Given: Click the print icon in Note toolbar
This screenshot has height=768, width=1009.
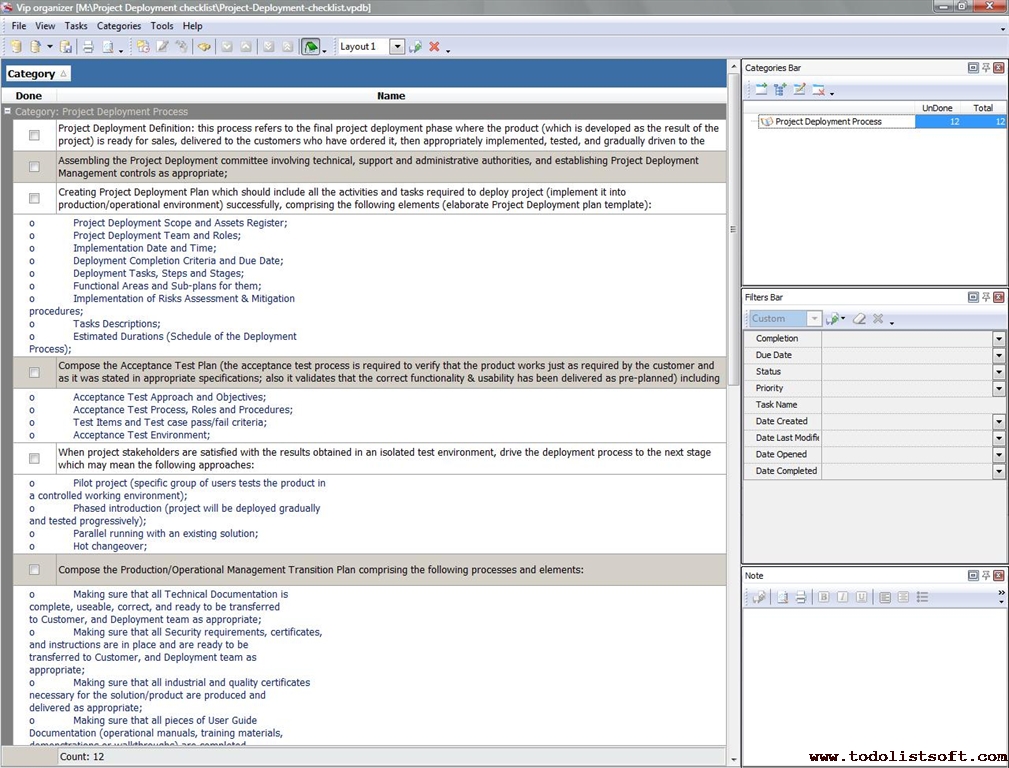Looking at the screenshot, I should [800, 597].
